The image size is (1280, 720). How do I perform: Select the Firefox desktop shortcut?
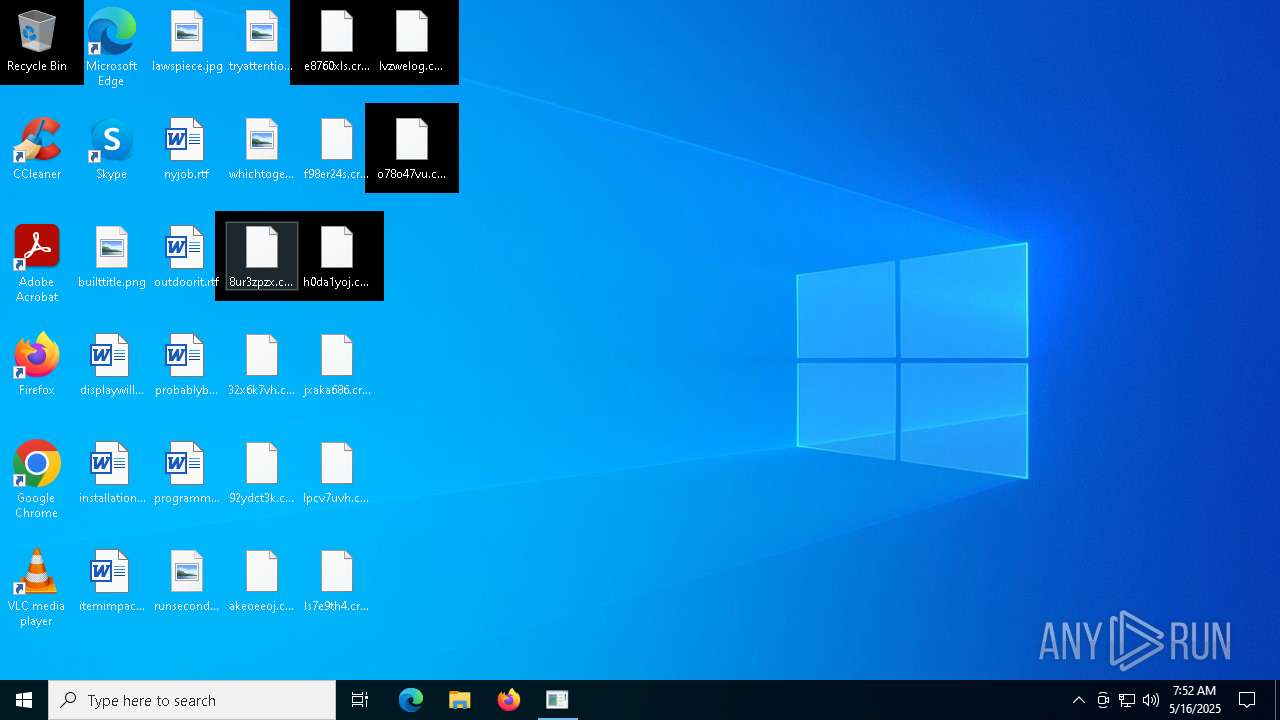pyautogui.click(x=37, y=366)
